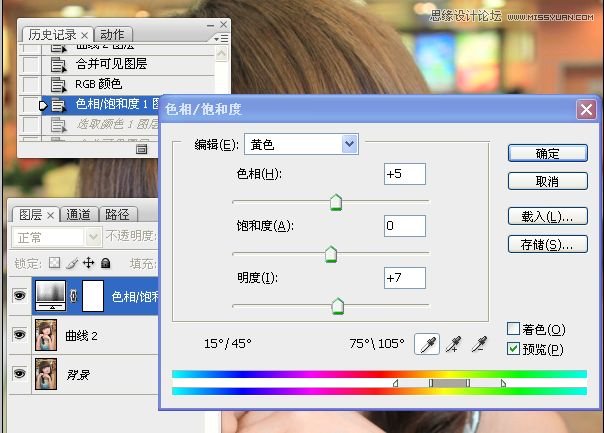
Task: Close the 历史记录 tab
Action: tap(85, 36)
